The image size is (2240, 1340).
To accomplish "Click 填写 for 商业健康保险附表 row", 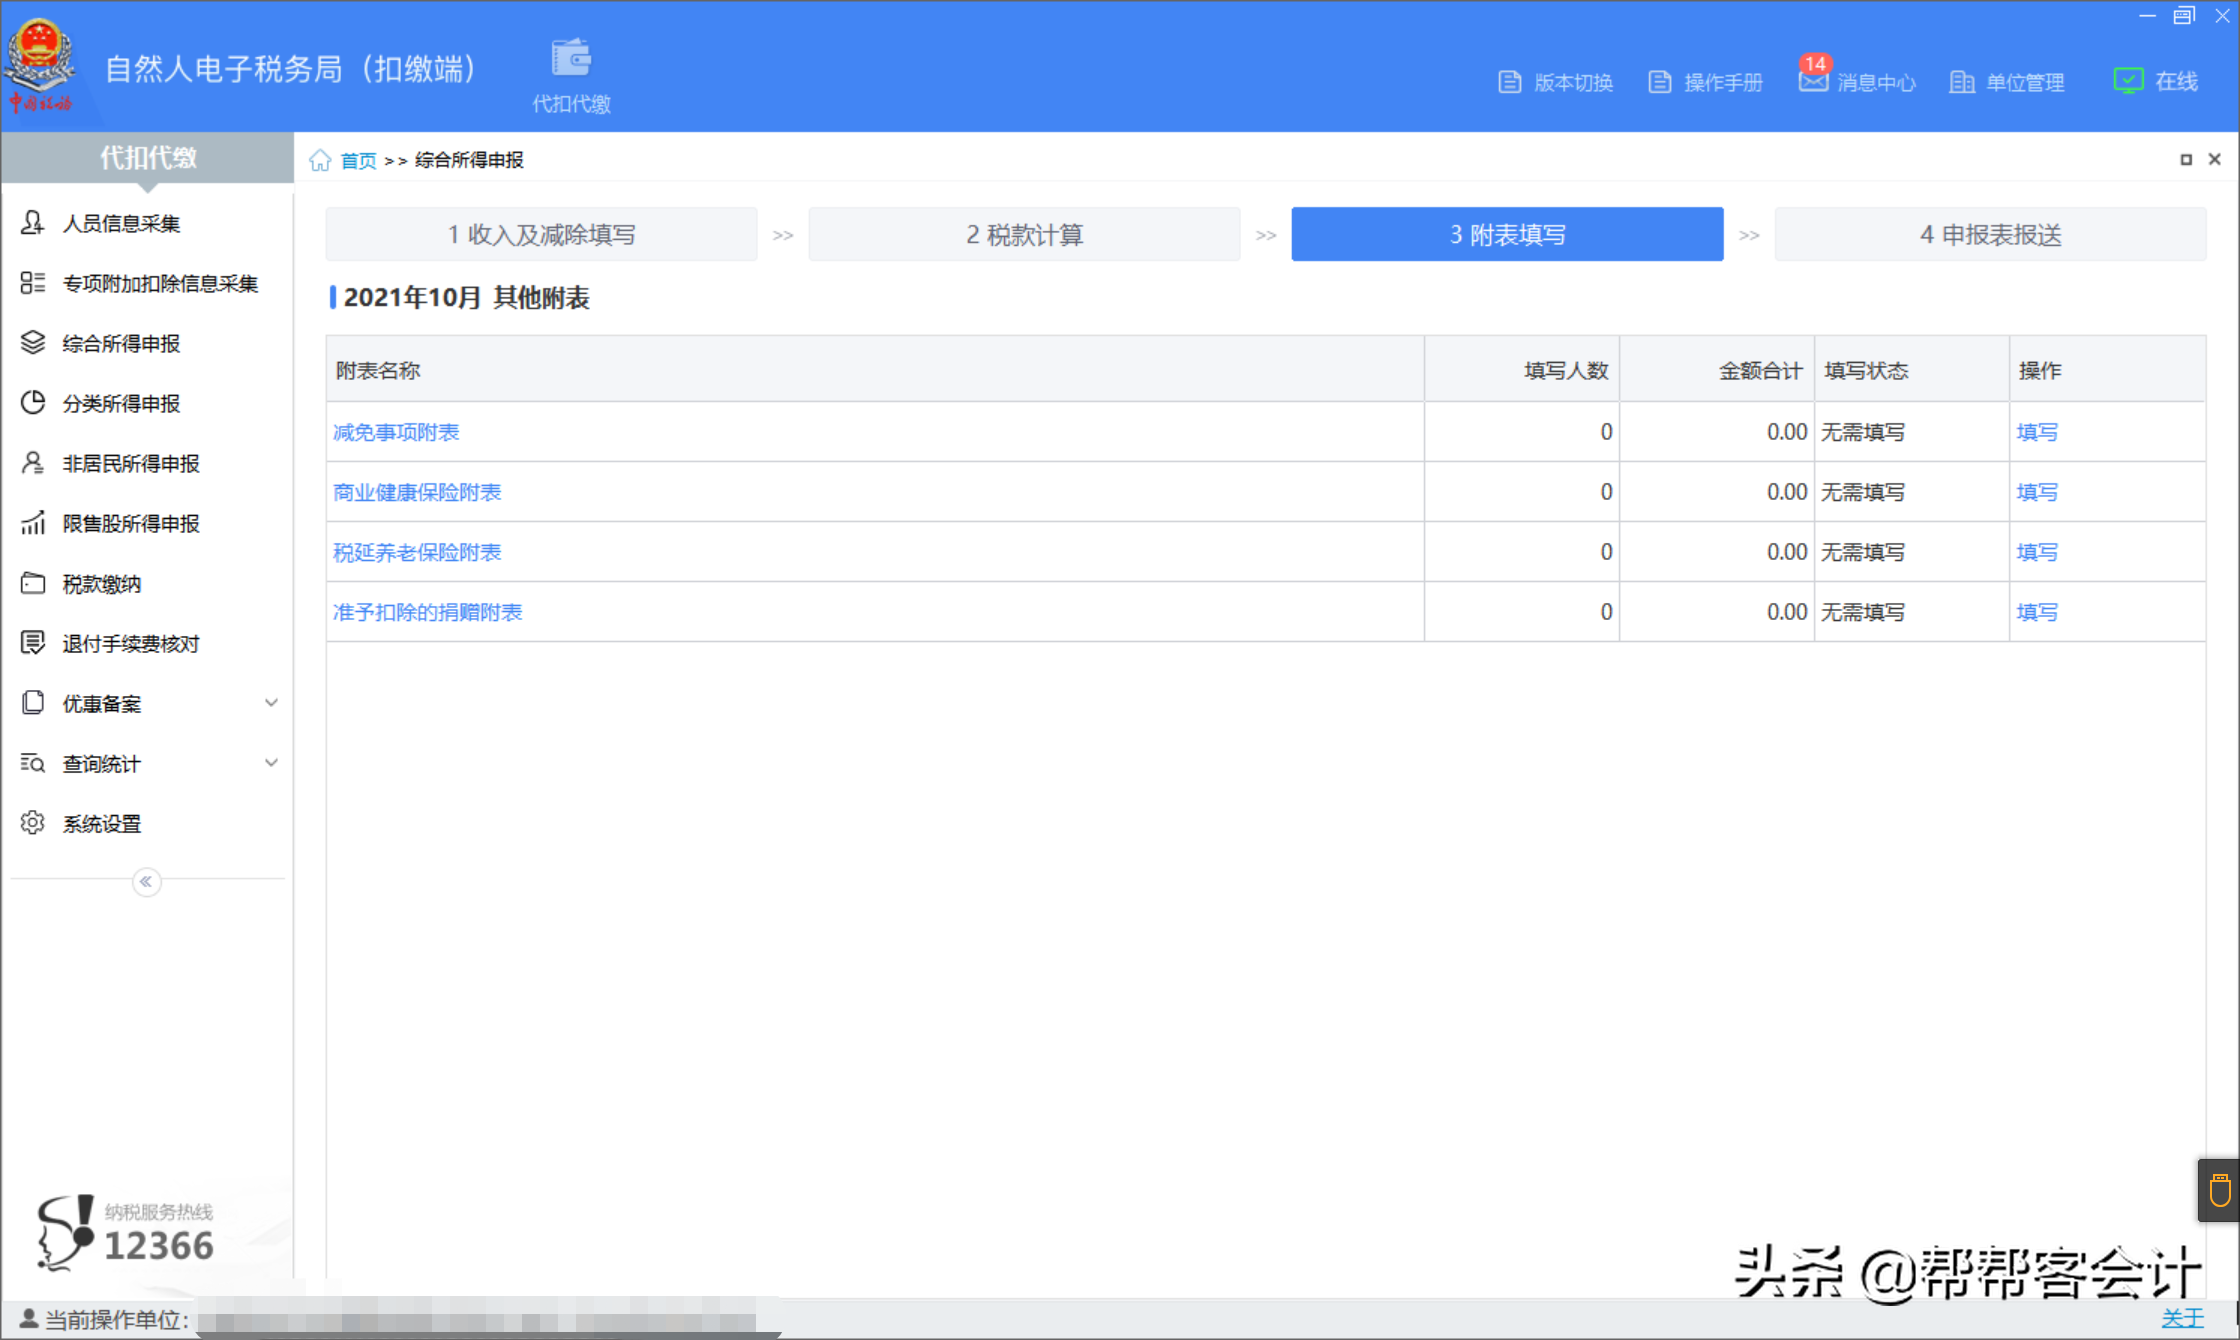I will point(2036,492).
